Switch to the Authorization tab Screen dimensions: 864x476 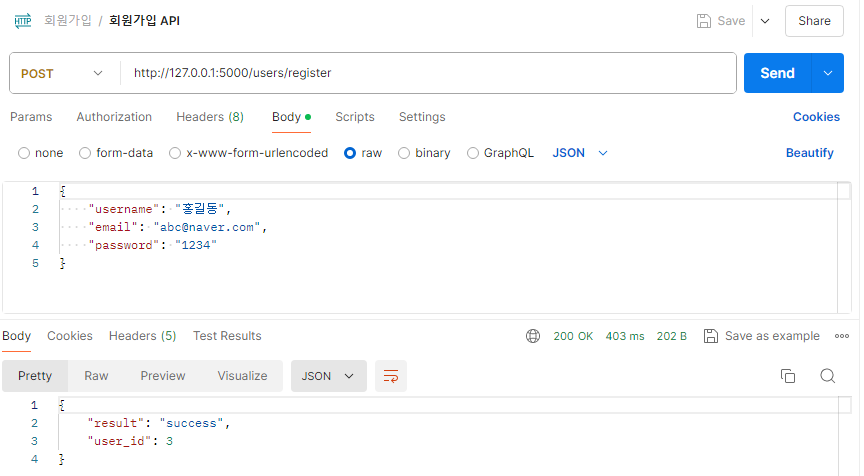(114, 117)
